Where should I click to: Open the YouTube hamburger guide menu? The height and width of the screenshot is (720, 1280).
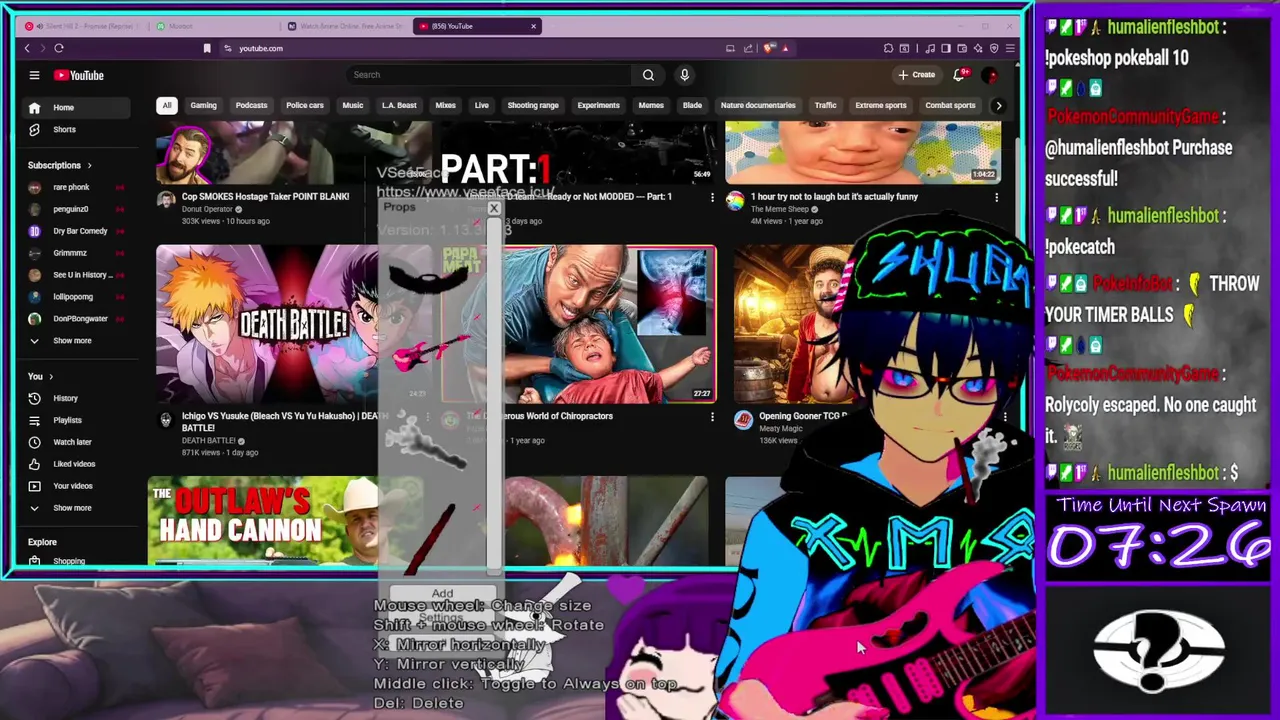coord(34,75)
